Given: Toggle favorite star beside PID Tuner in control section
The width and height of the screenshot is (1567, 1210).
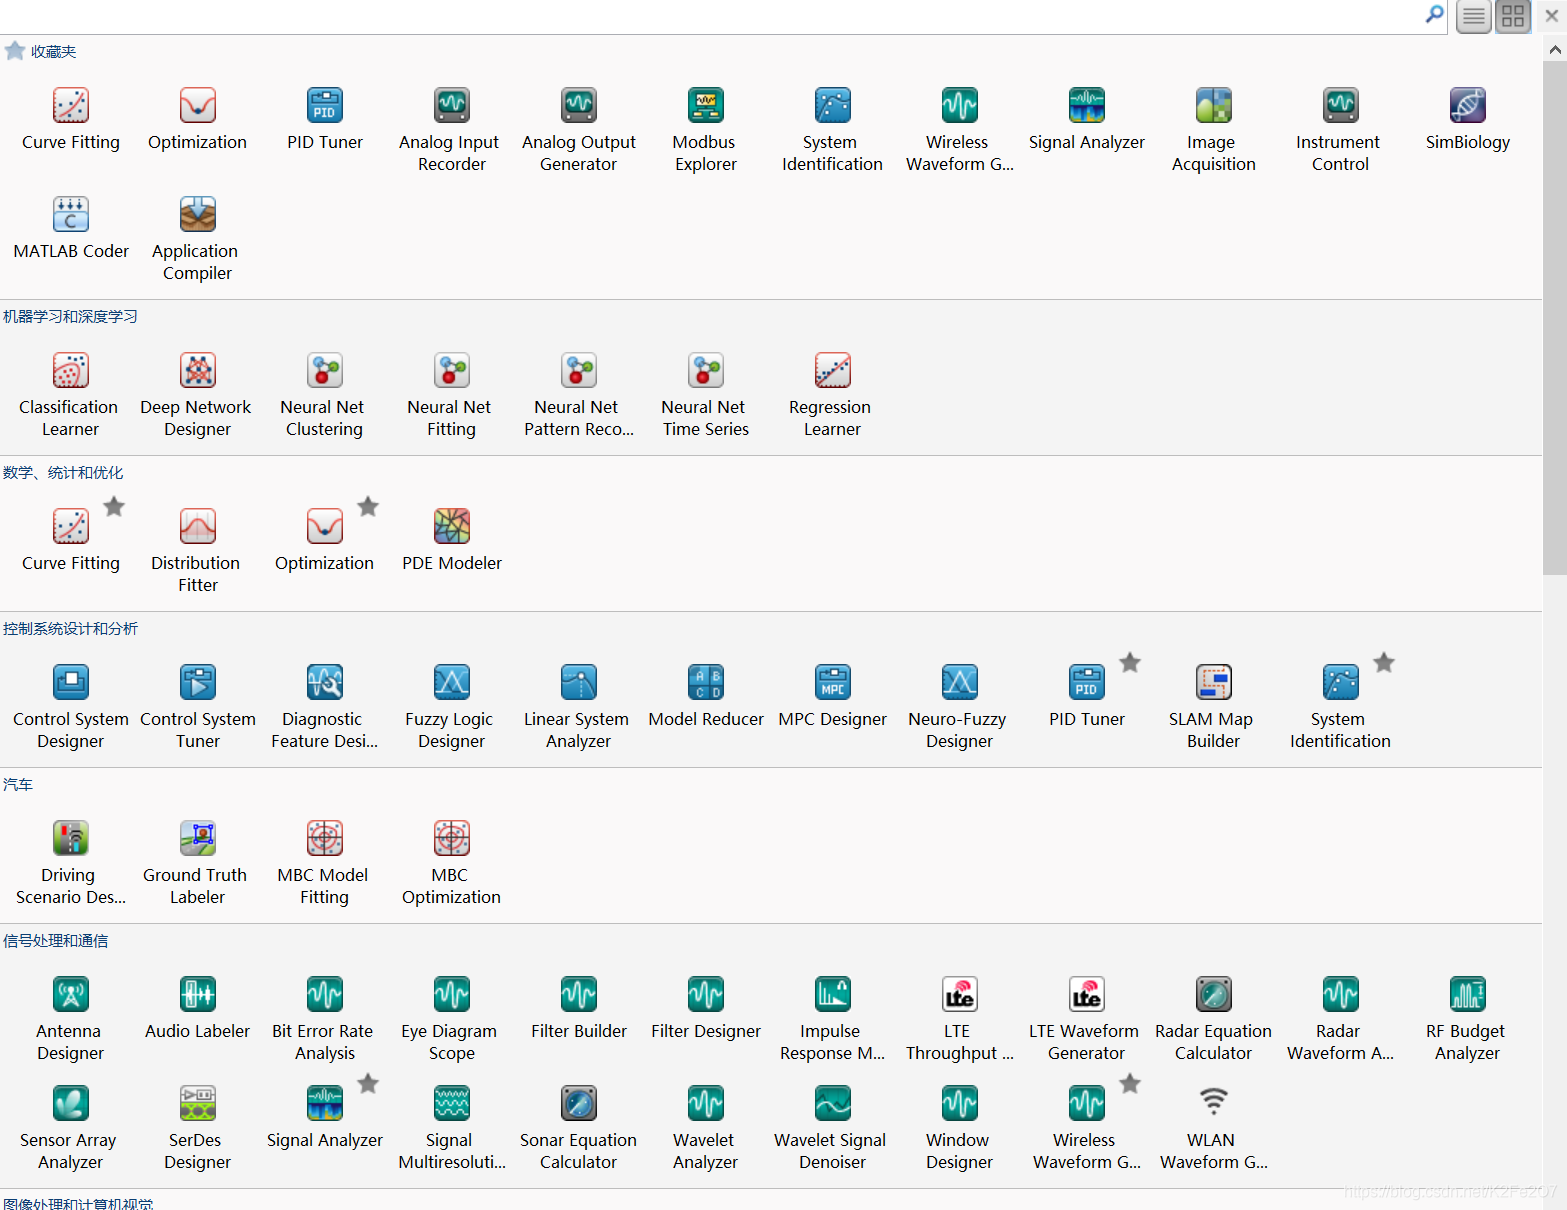Looking at the screenshot, I should tap(1130, 662).
